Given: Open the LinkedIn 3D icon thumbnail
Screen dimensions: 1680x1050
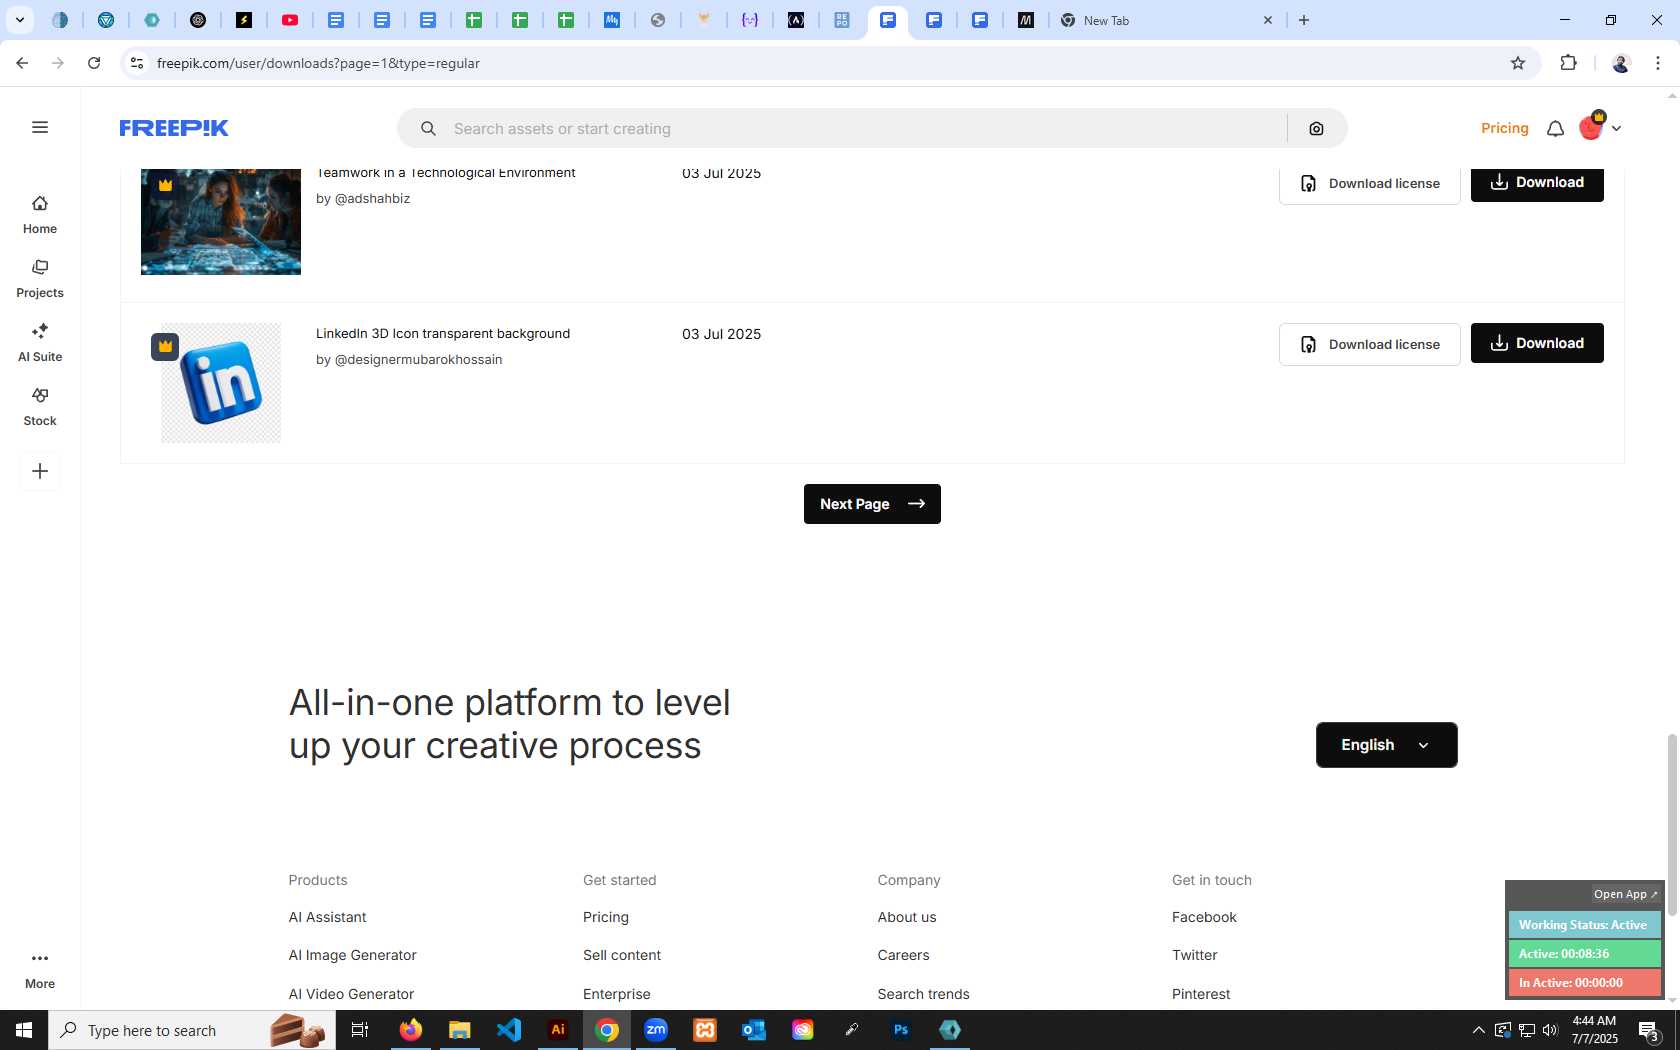Looking at the screenshot, I should point(221,383).
